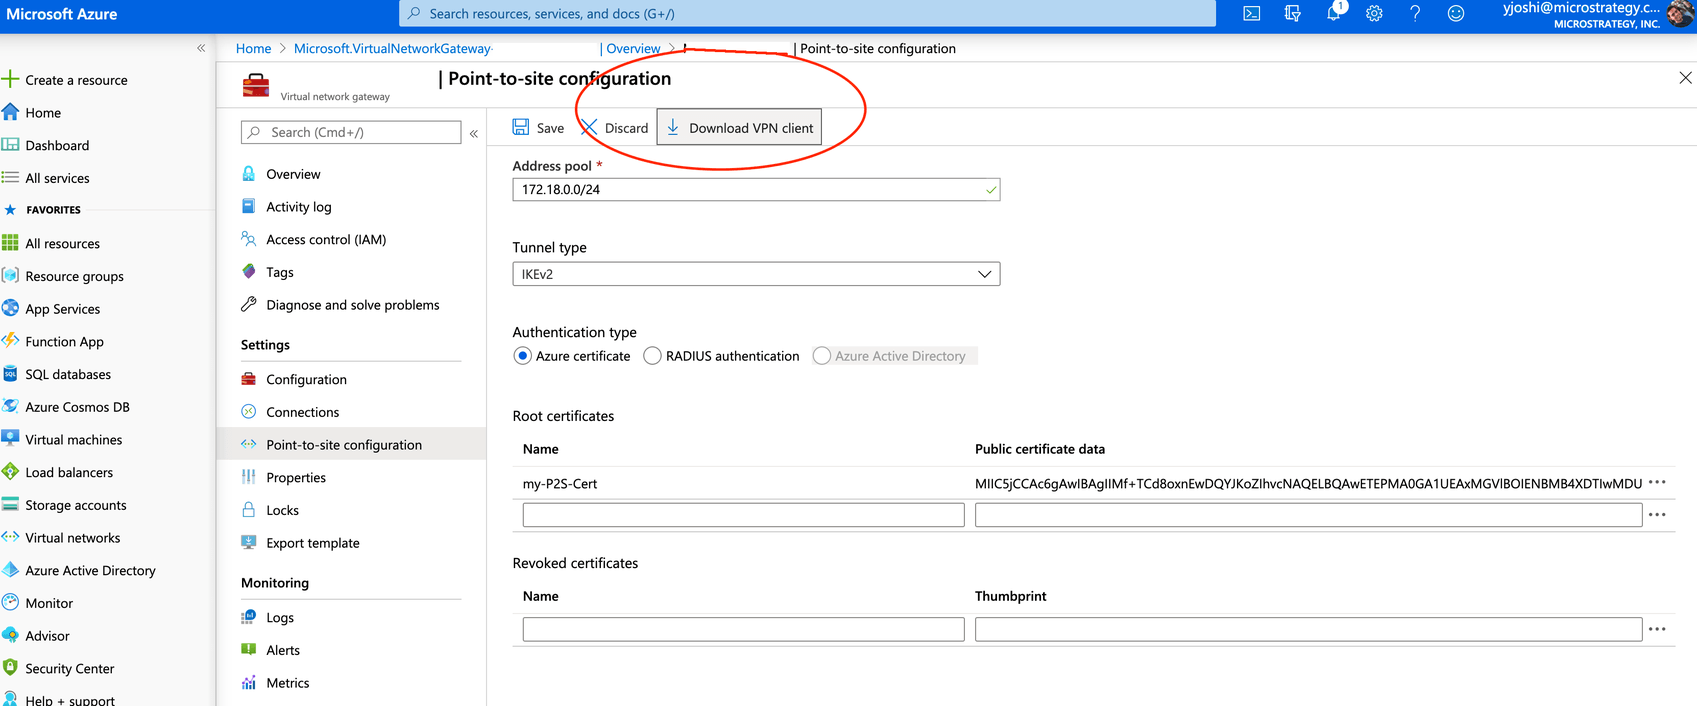1697x706 pixels.
Task: Open the notifications bell
Action: click(1334, 13)
